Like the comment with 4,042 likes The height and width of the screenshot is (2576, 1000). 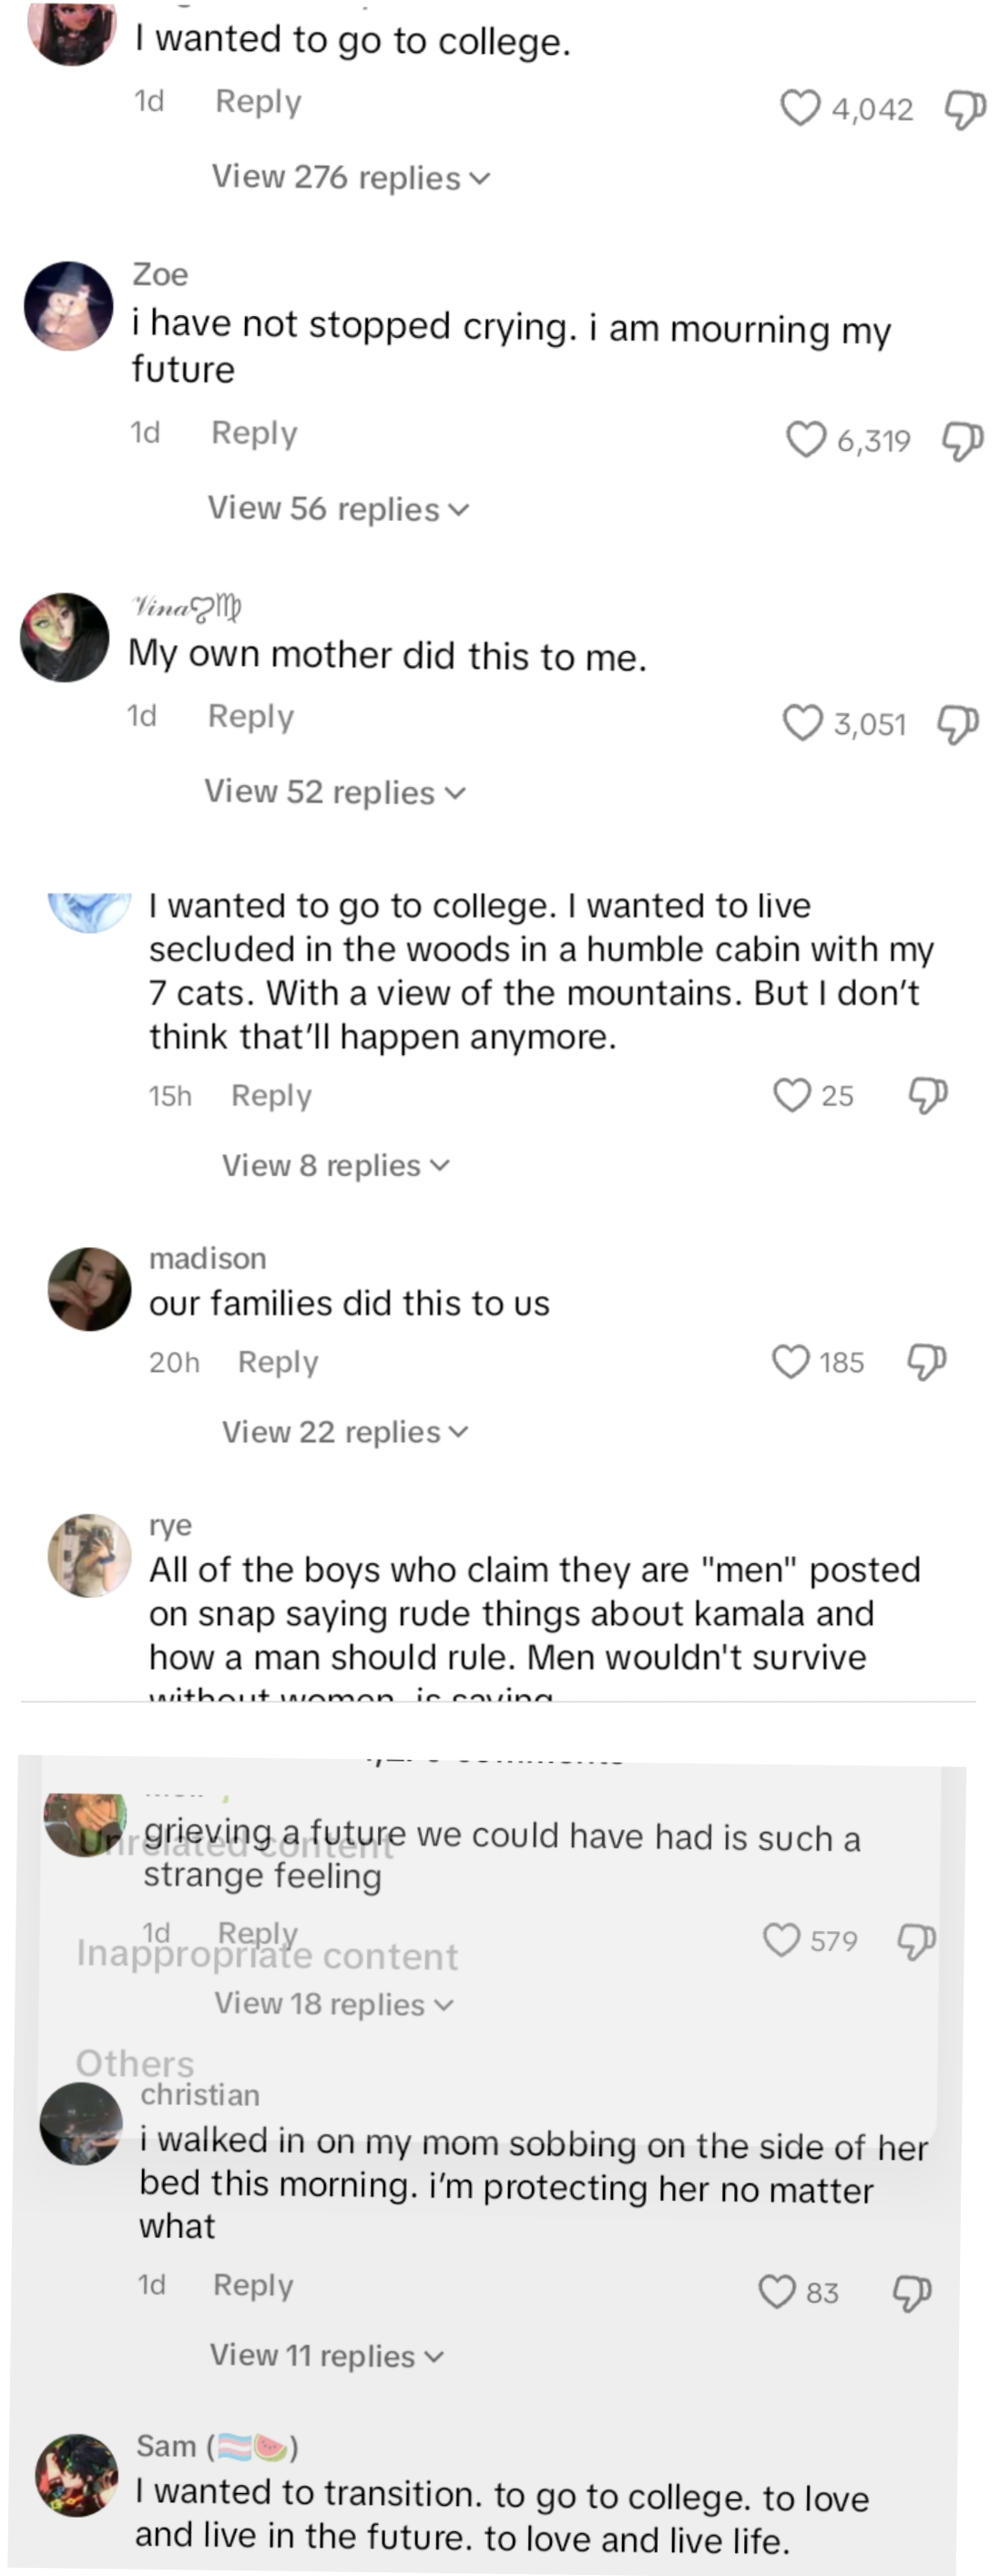[800, 108]
